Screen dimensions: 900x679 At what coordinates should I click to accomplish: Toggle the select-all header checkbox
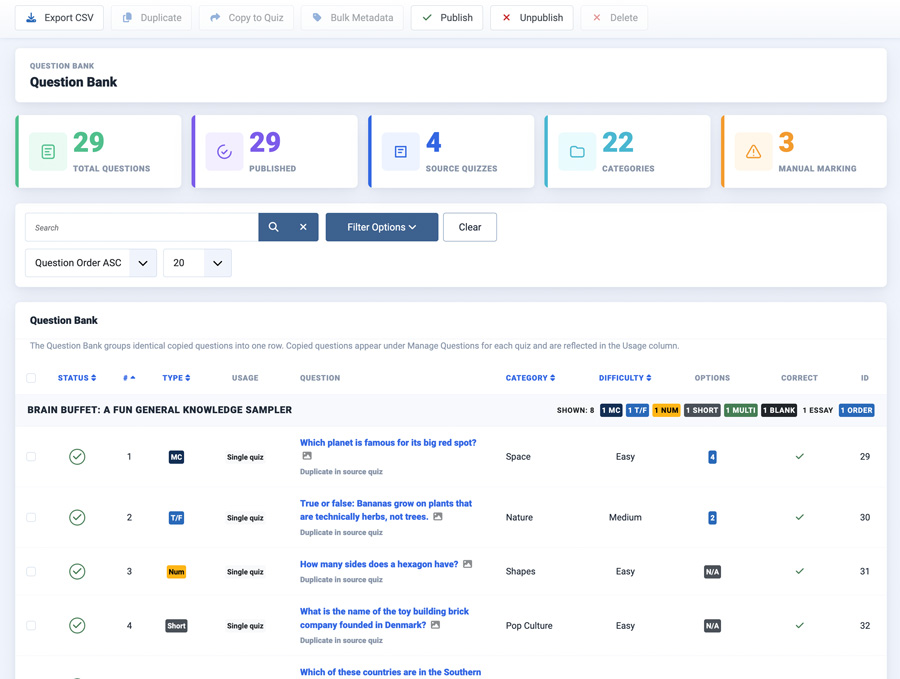coord(31,378)
